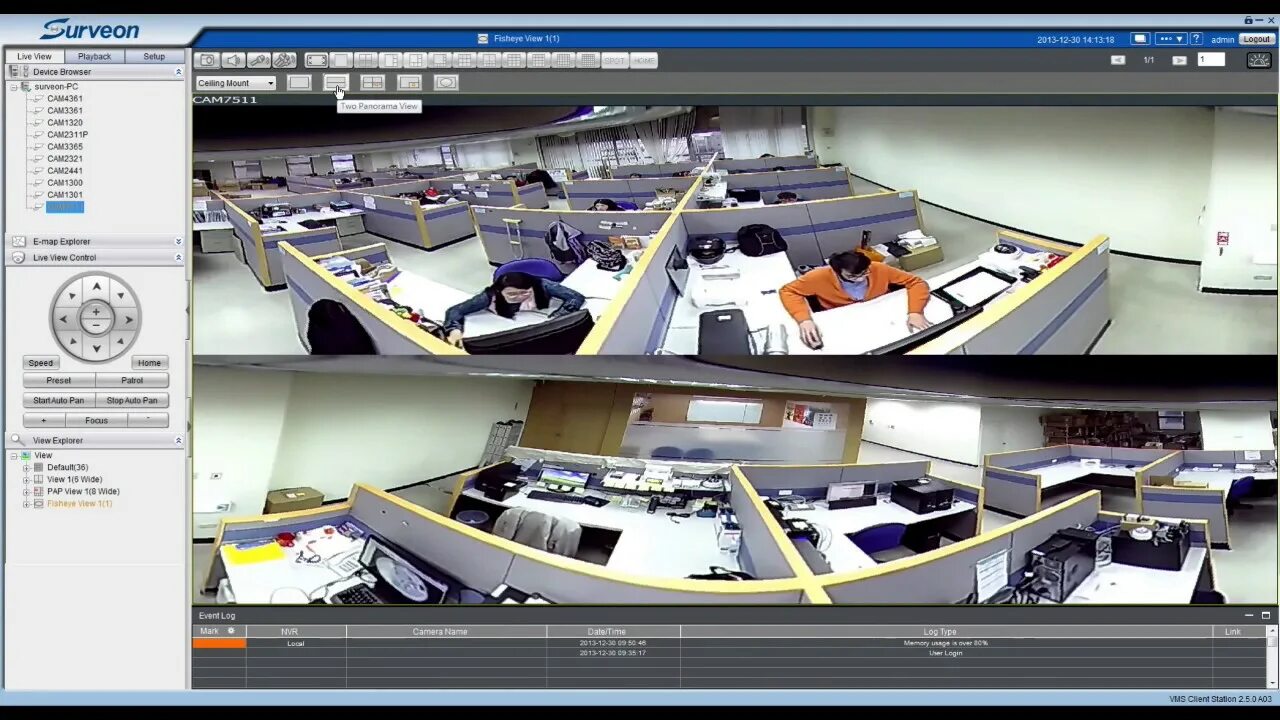Click the SPOT button

(615, 61)
